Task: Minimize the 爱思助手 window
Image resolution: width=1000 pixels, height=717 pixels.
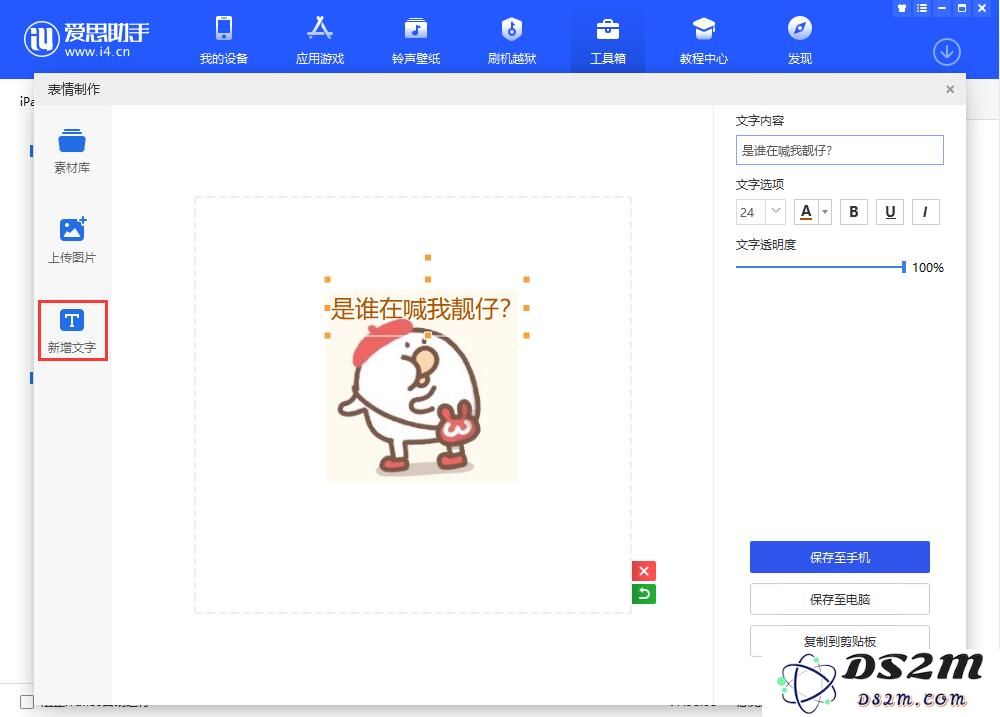Action: point(941,8)
